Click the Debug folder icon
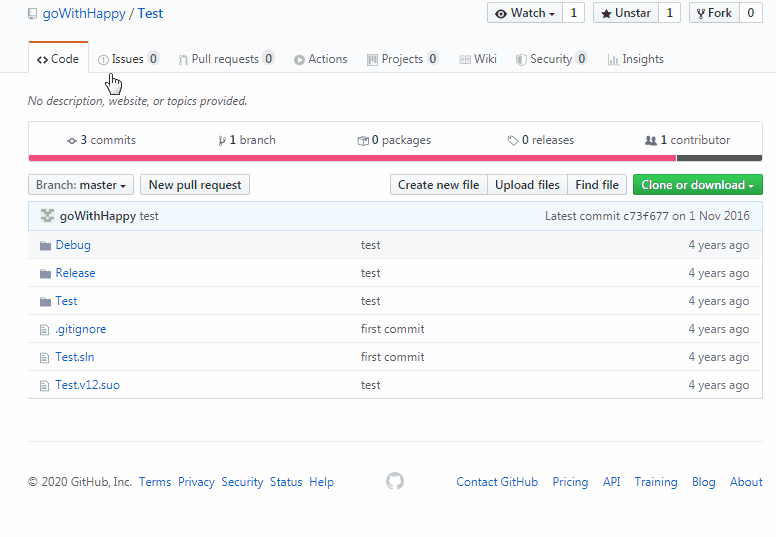 point(45,245)
